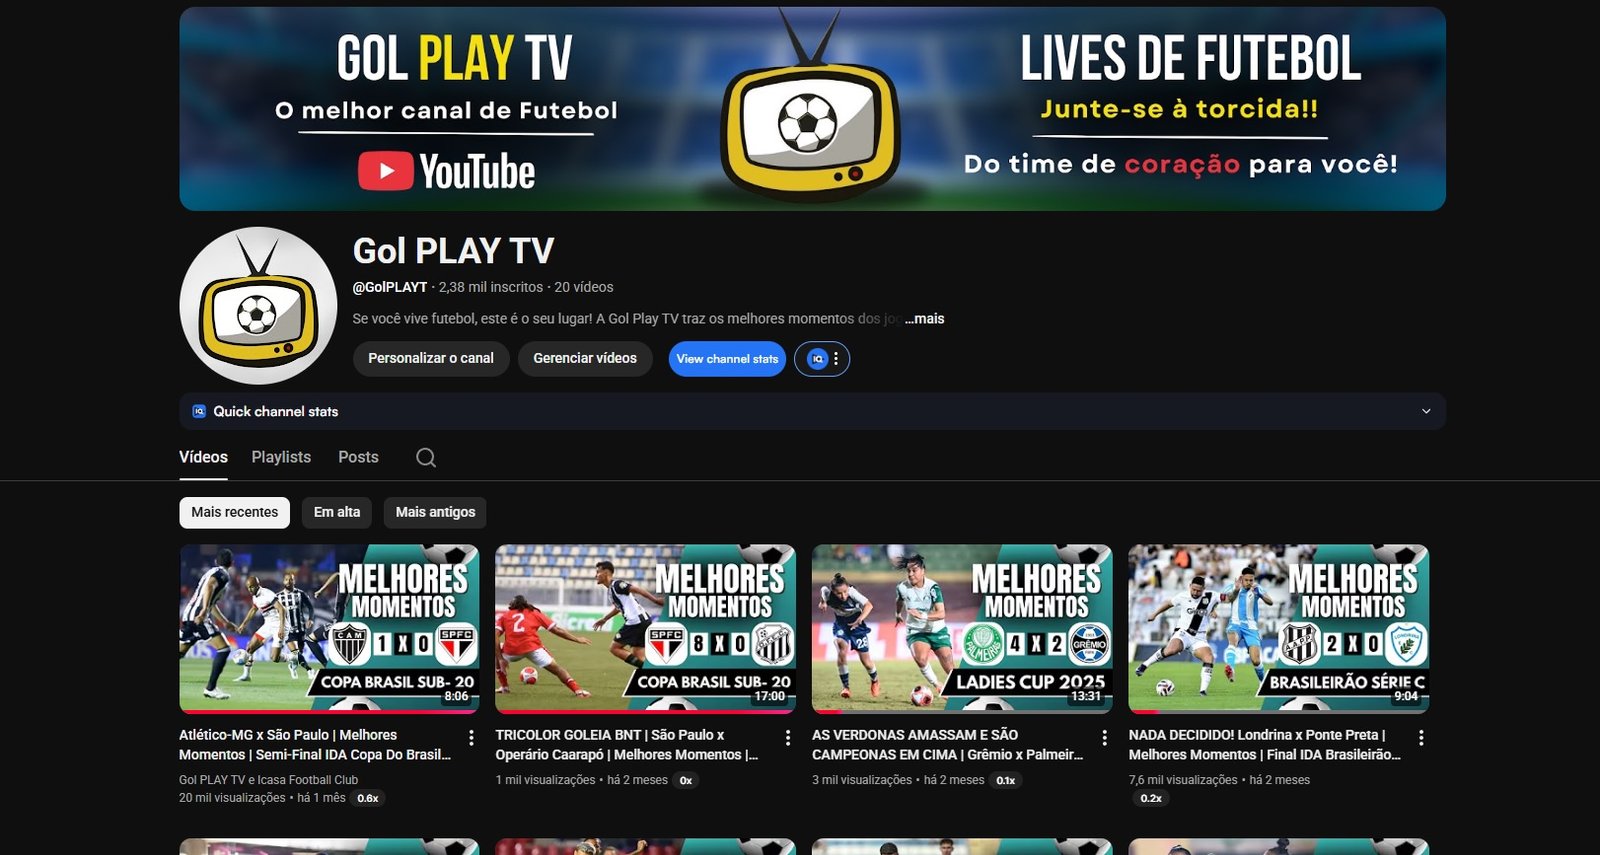Expand channel description with ...mais
Image resolution: width=1600 pixels, height=855 pixels.
(x=925, y=319)
